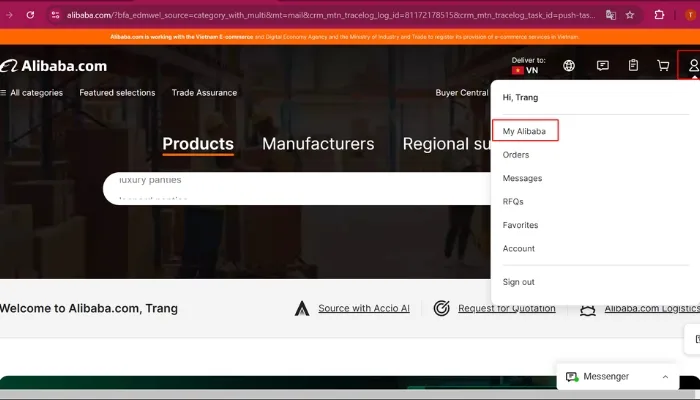Reload the page with the refresh icon
This screenshot has height=400, width=700.
pos(30,15)
